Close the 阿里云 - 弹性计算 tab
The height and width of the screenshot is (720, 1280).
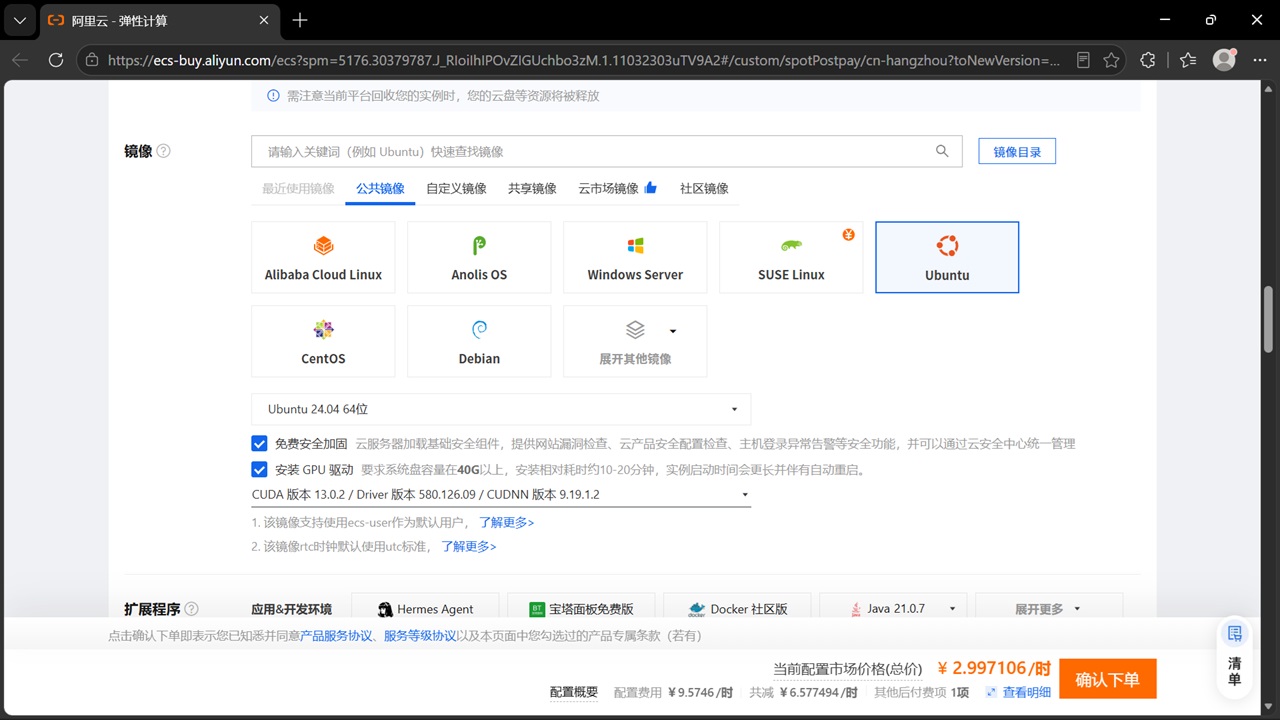point(264,20)
